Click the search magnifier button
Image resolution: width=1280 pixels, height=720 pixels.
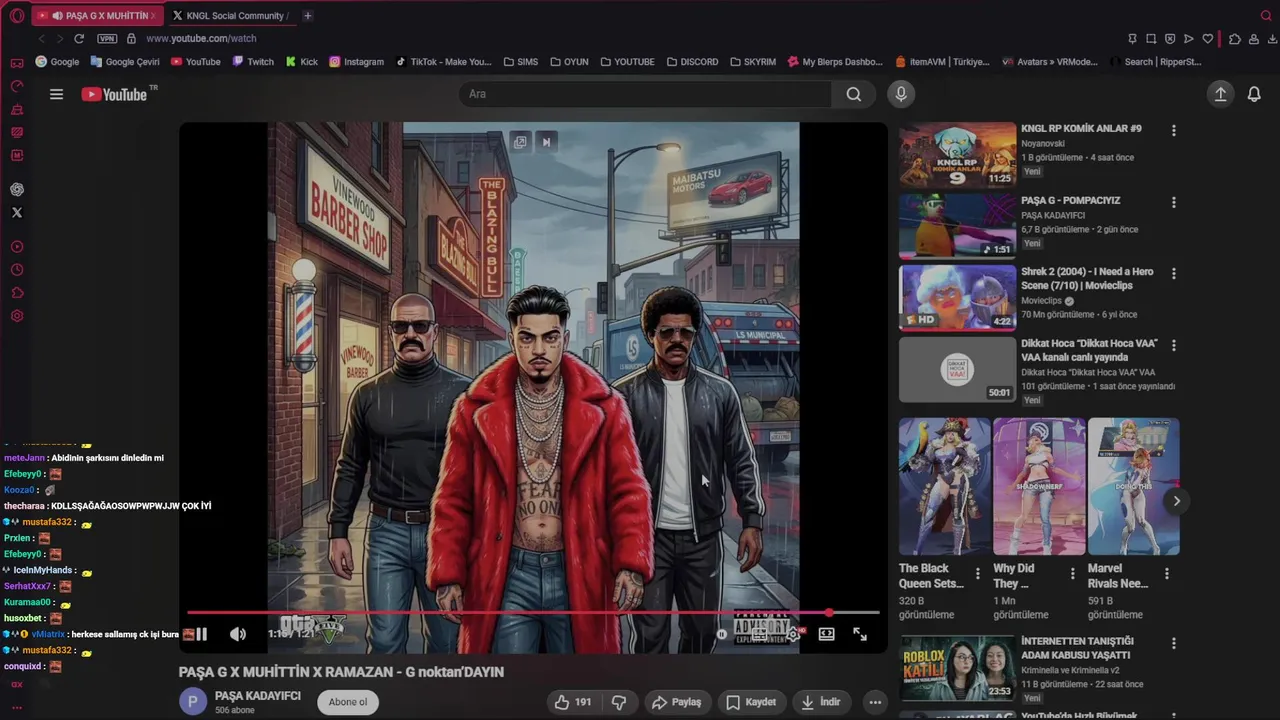[853, 94]
